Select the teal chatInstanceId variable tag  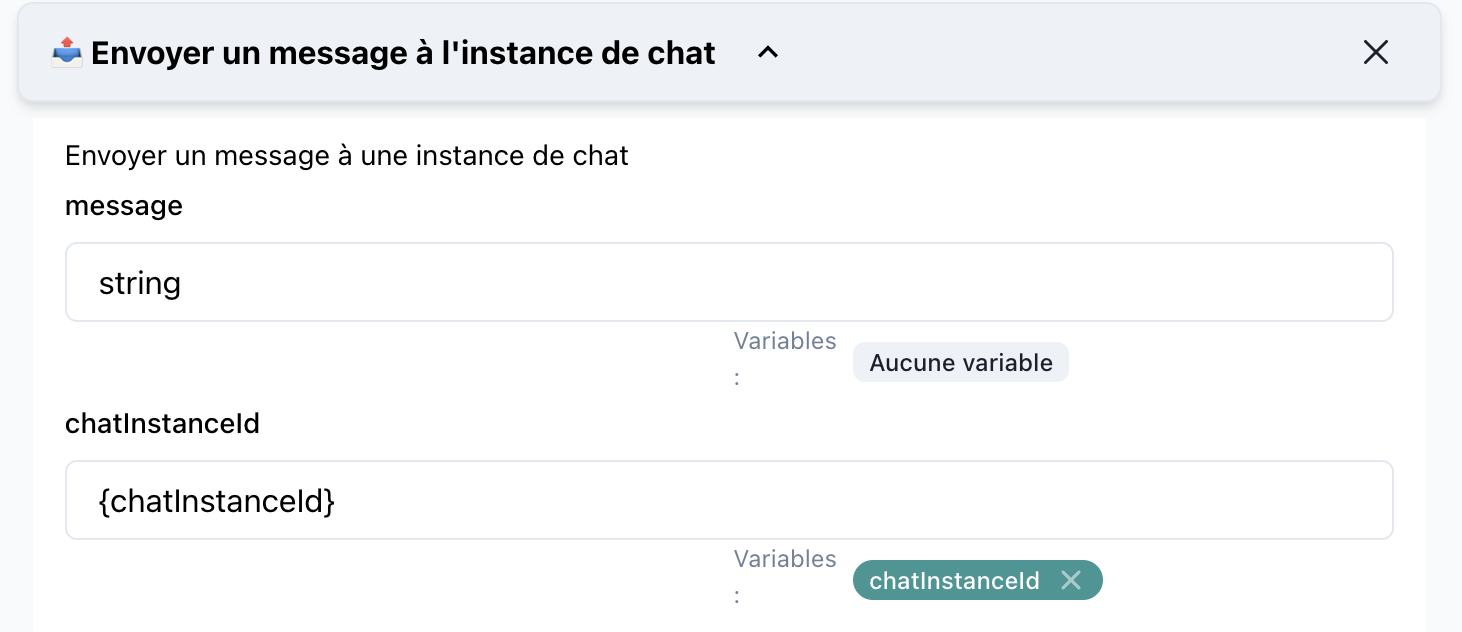click(x=954, y=580)
